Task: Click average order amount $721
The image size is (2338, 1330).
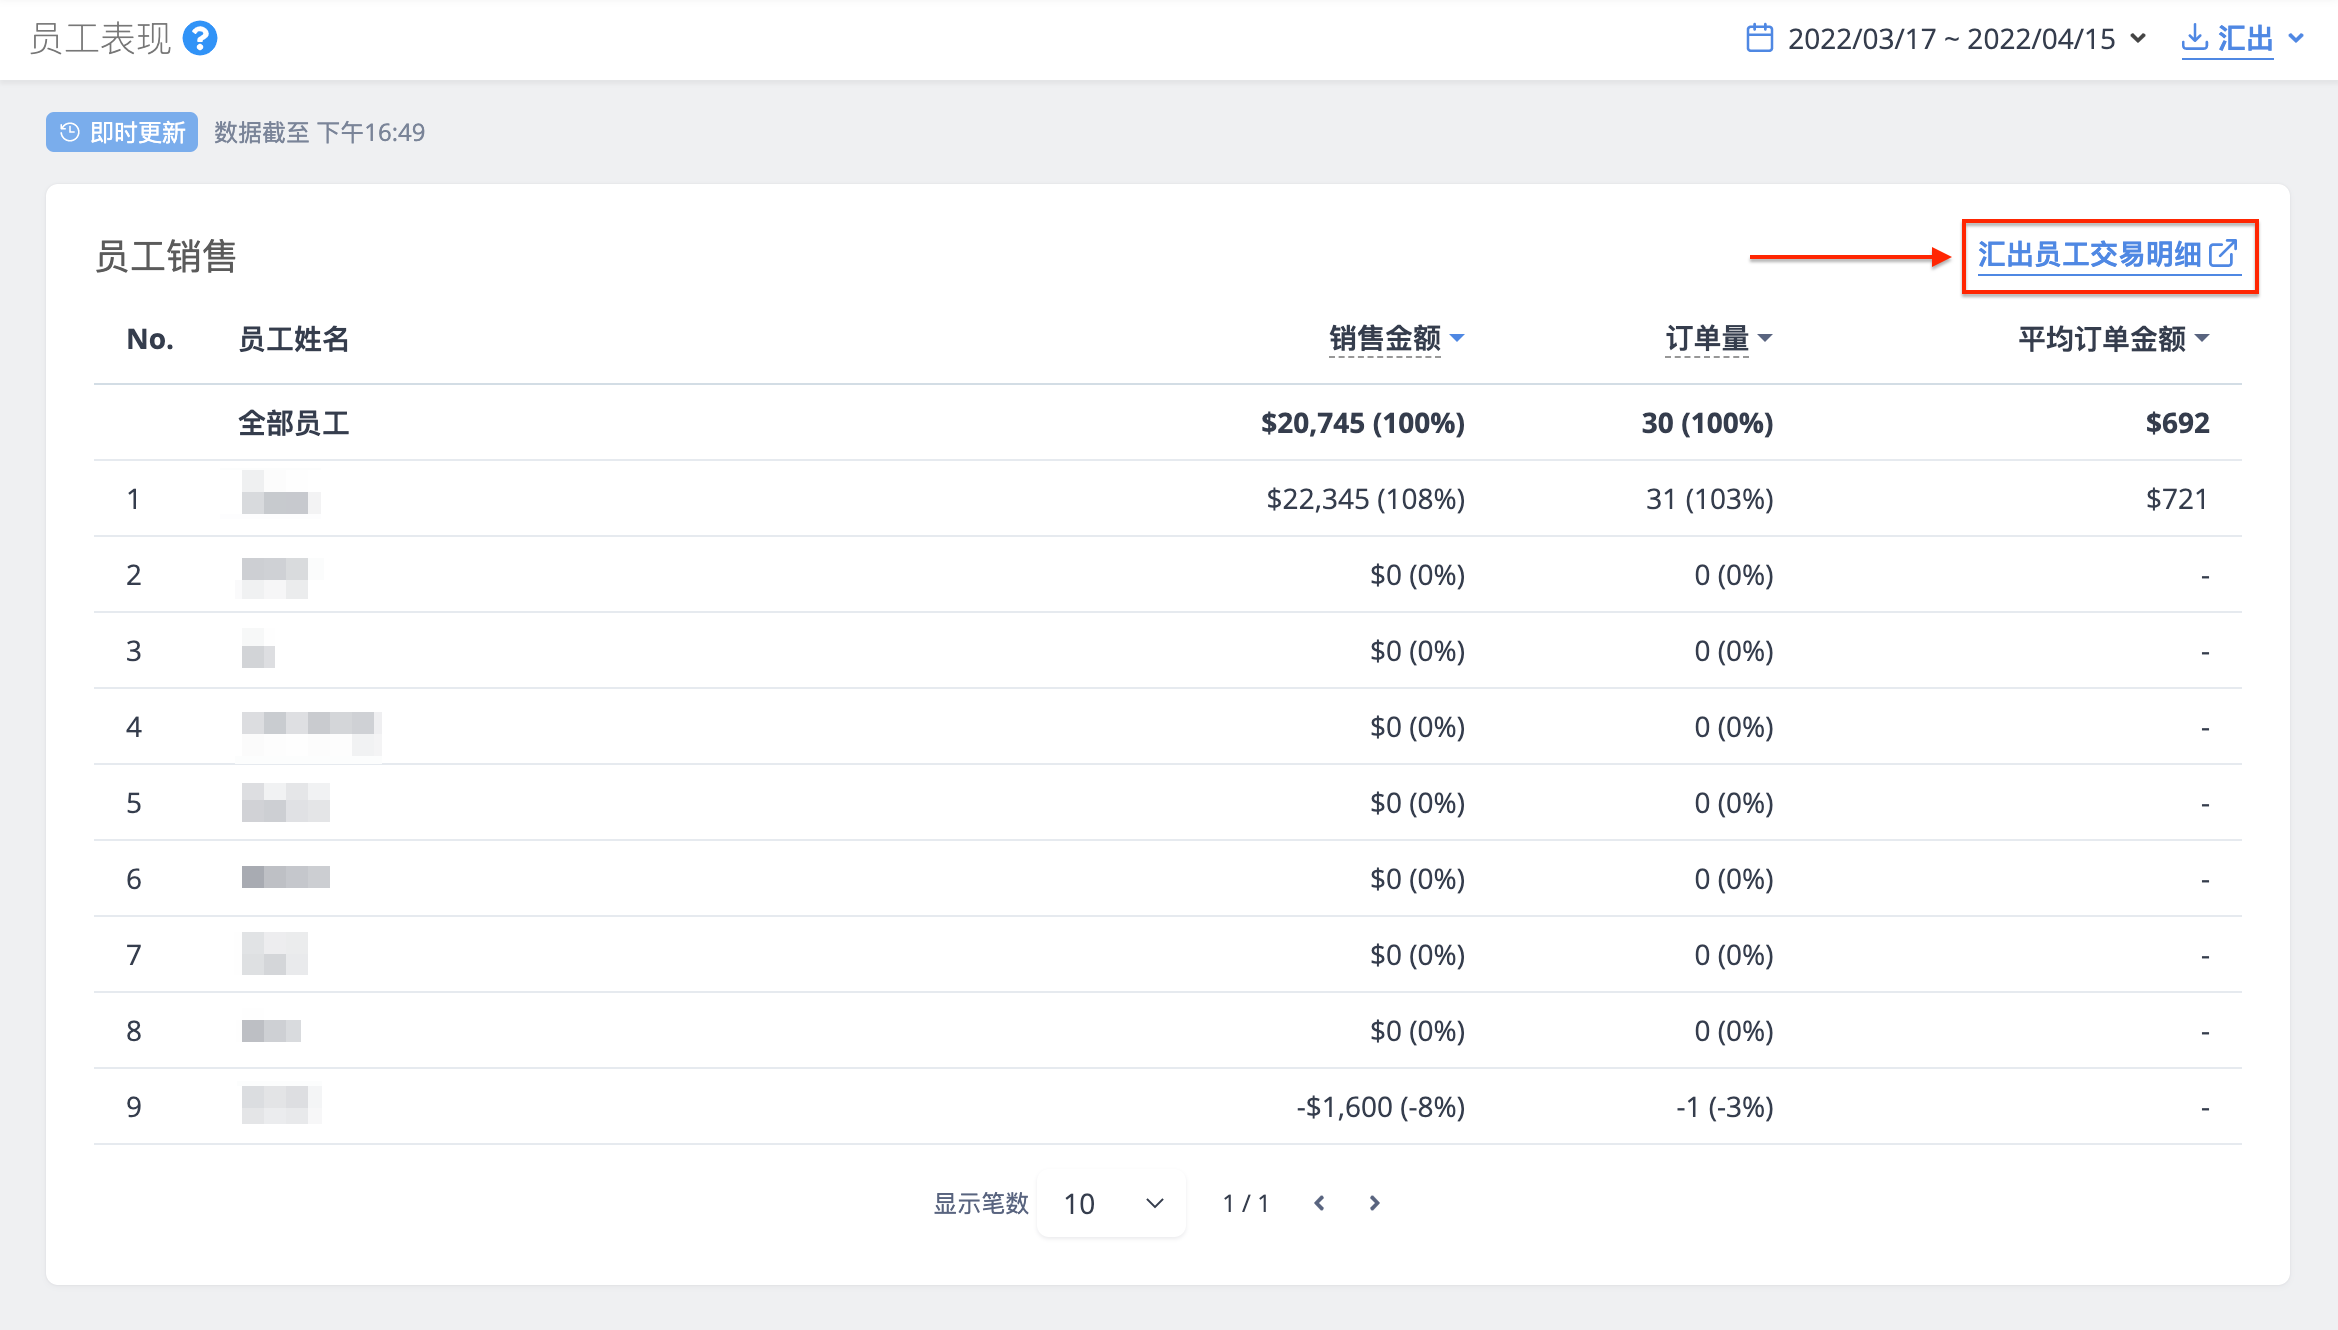Action: point(2177,499)
